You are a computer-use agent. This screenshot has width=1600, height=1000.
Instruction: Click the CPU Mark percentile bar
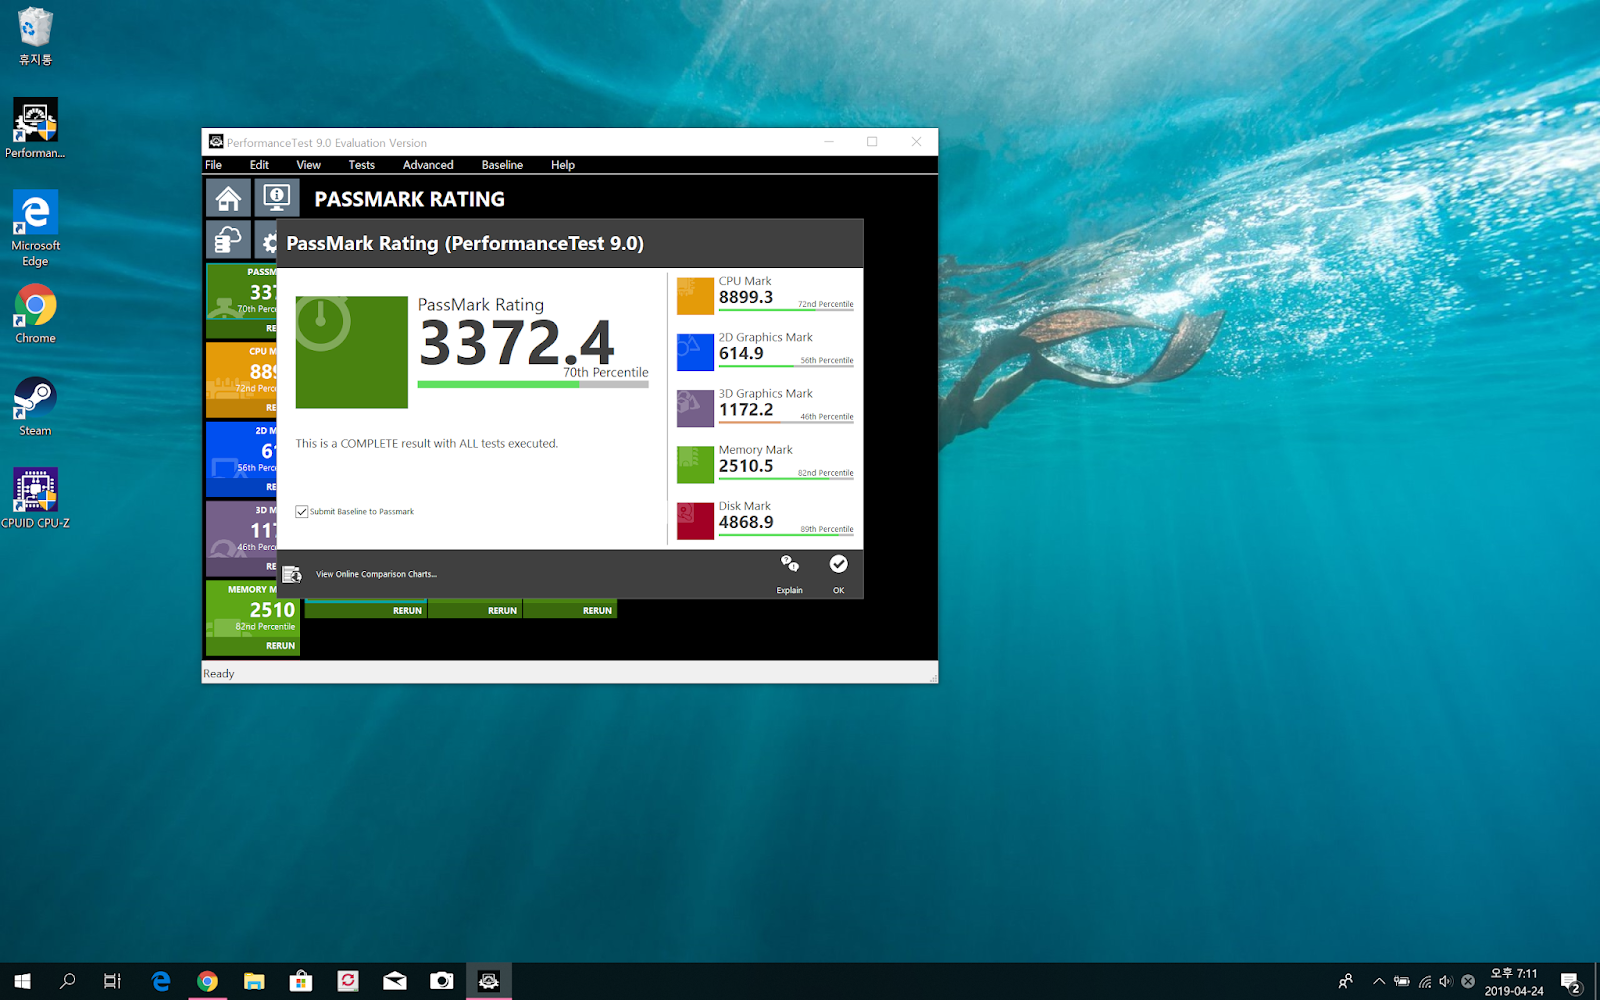tap(786, 310)
